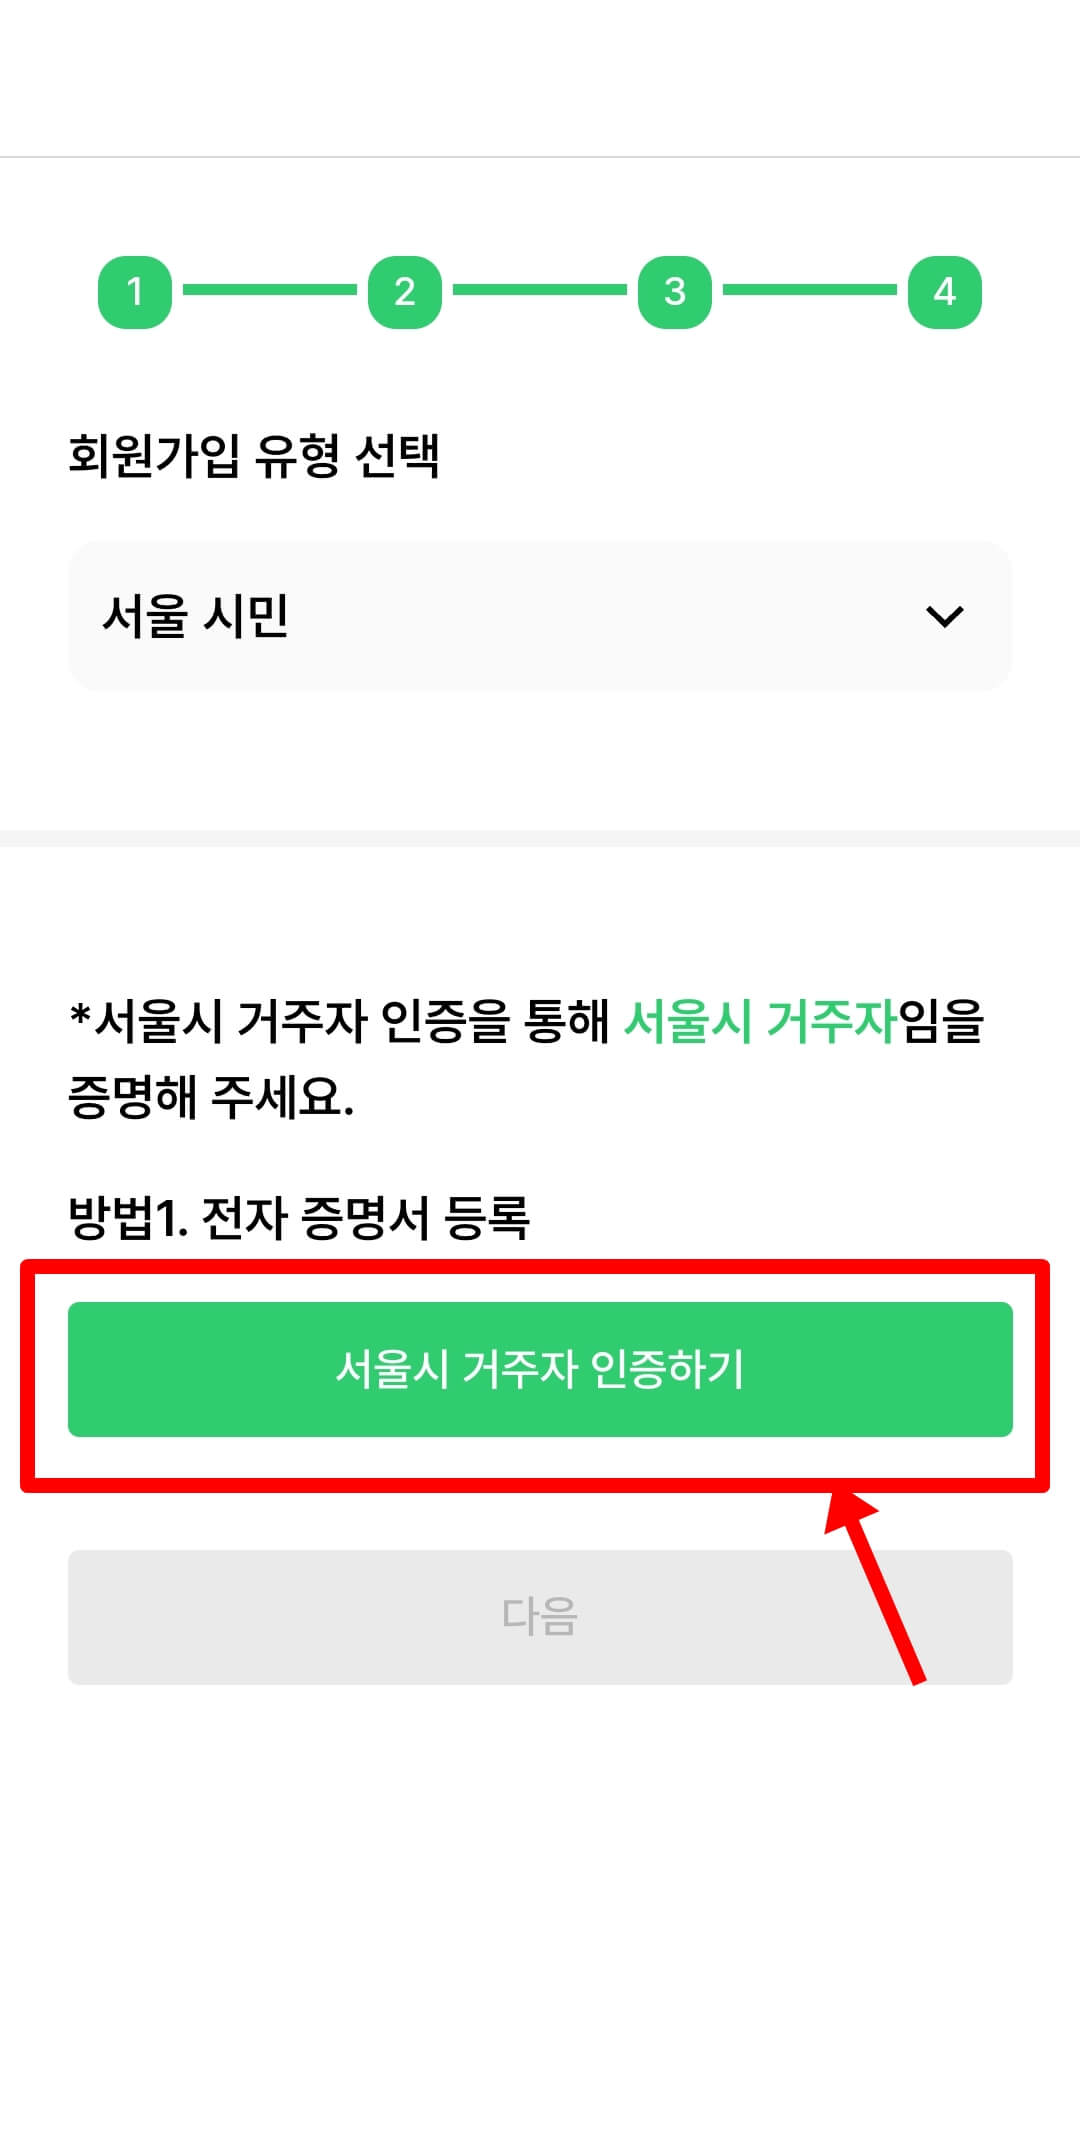The image size is (1080, 2150).
Task: Click the progress line between steps 3 and 4
Action: pos(810,290)
